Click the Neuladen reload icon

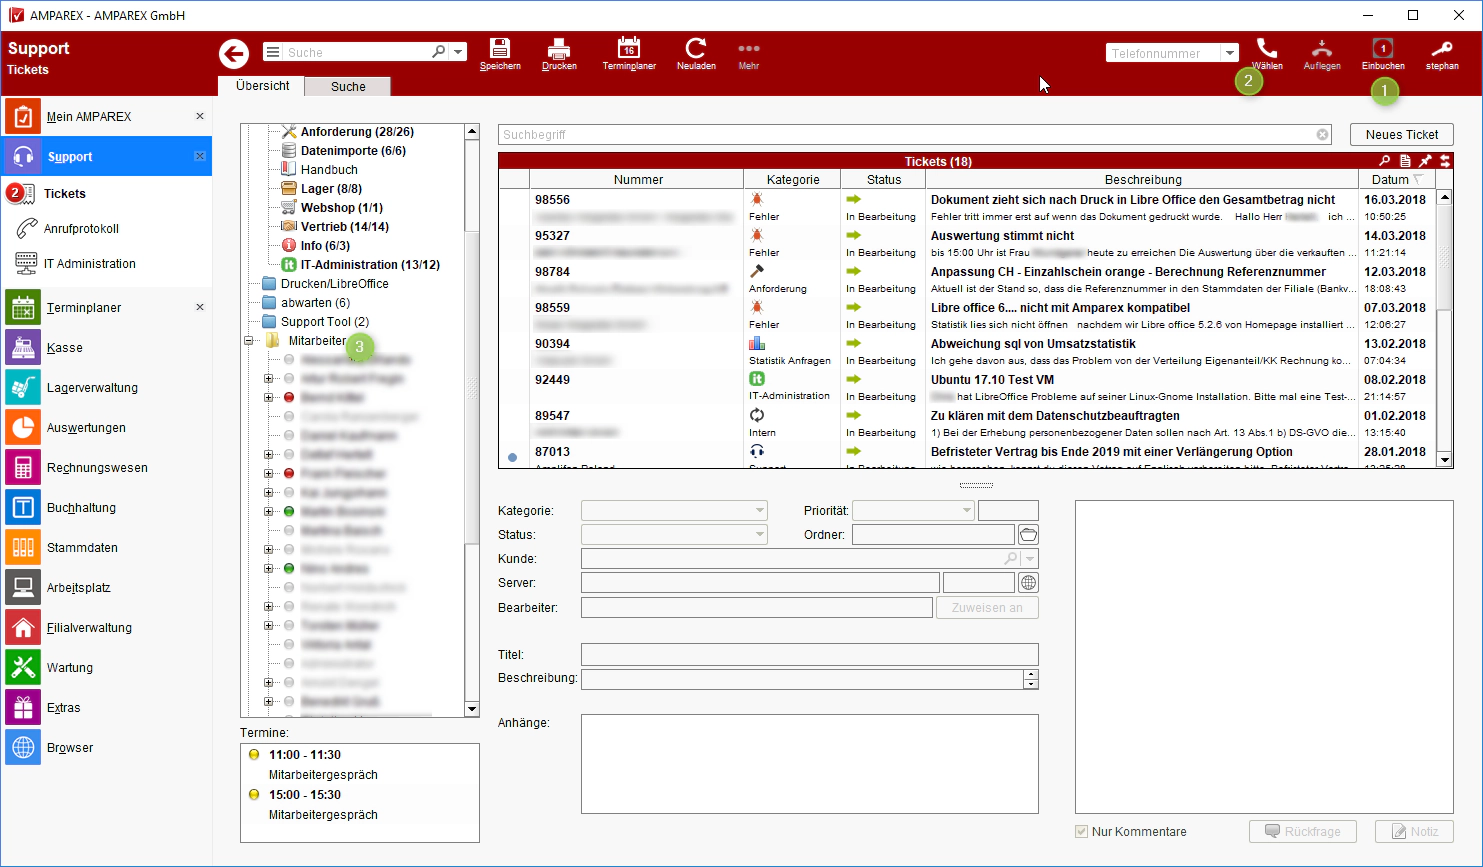pos(696,49)
